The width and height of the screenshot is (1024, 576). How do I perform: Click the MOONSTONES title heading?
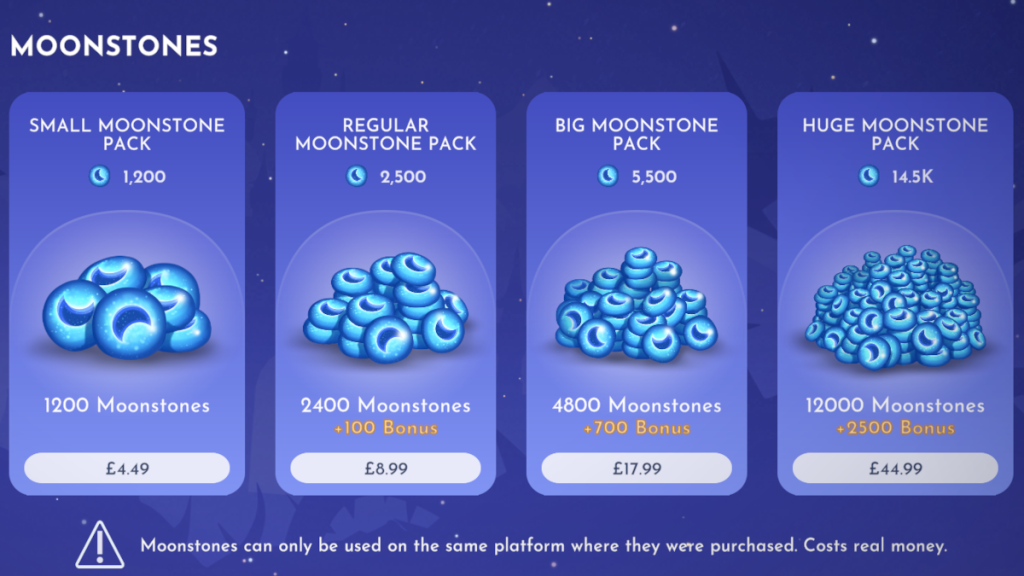113,46
